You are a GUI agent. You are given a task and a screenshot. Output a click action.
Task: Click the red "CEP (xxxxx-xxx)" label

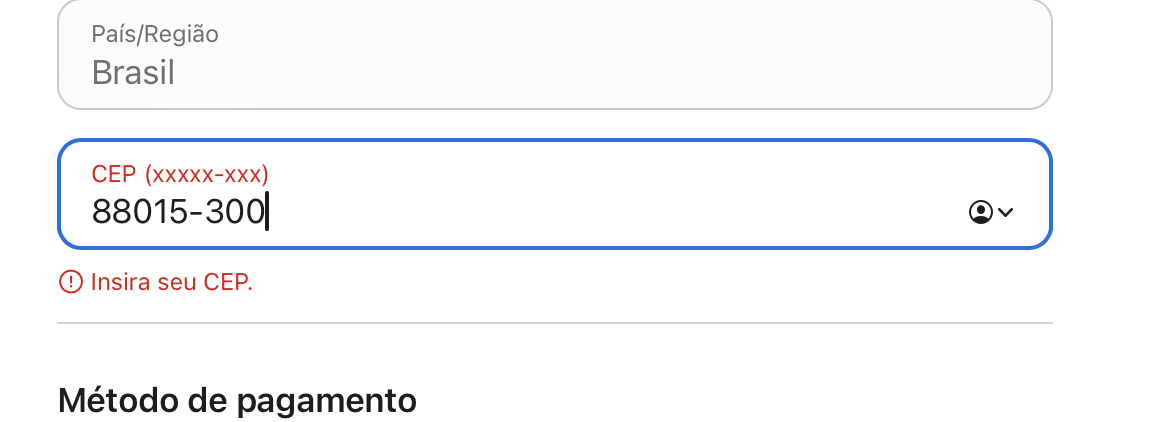pyautogui.click(x=180, y=174)
